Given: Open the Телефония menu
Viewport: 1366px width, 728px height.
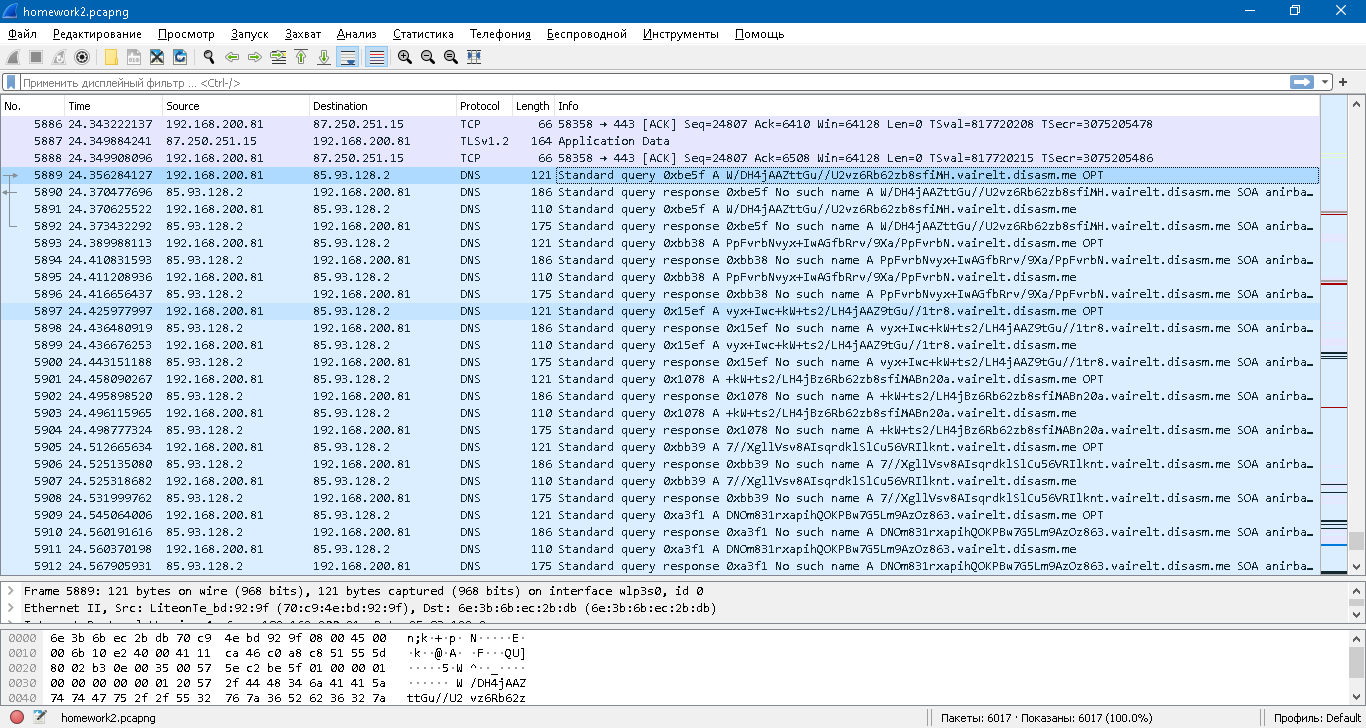Looking at the screenshot, I should [x=500, y=34].
